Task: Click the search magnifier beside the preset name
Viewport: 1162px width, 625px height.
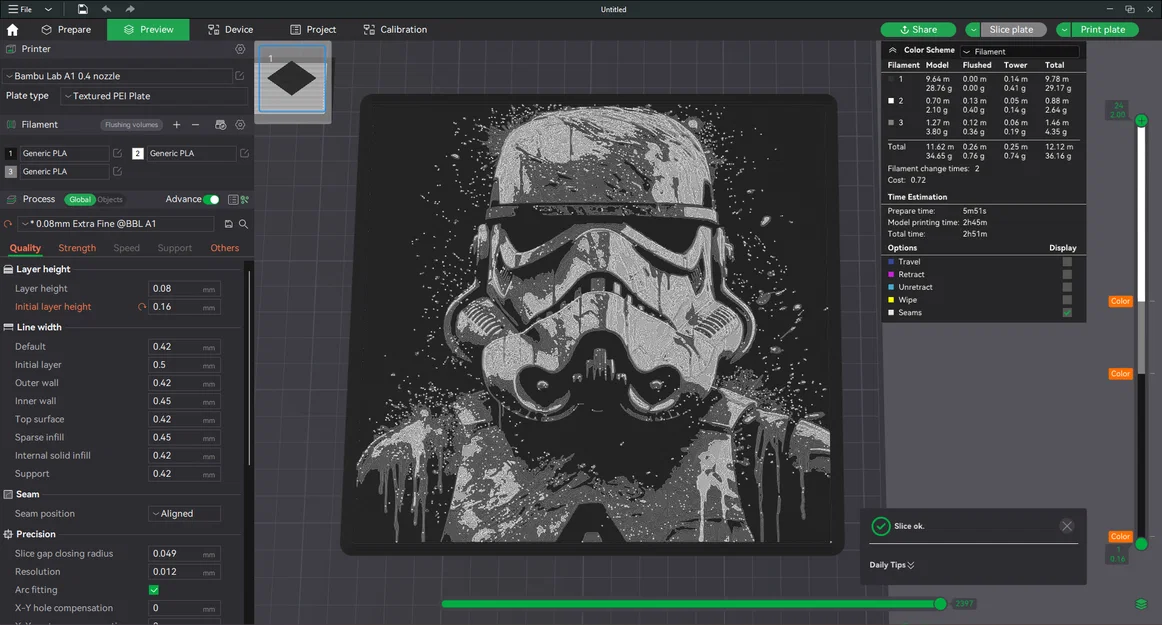Action: (x=243, y=224)
